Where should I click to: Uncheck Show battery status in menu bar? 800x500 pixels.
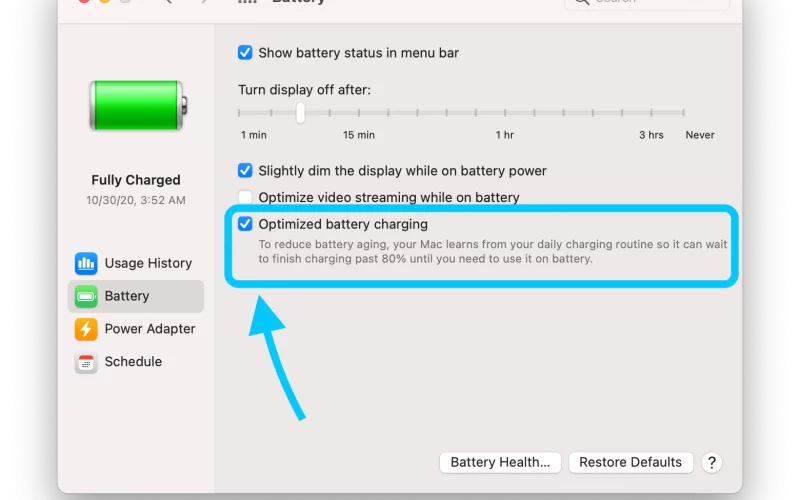(245, 53)
